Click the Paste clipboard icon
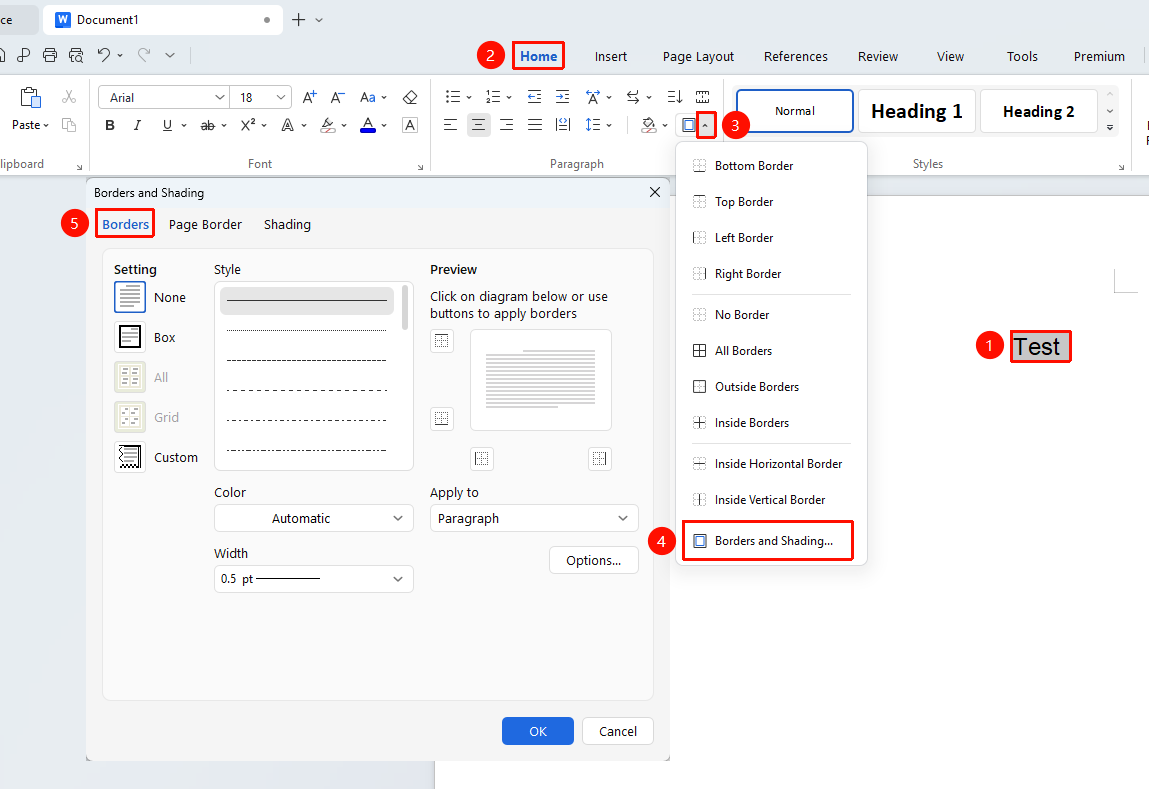Viewport: 1149px width, 789px height. [30, 98]
